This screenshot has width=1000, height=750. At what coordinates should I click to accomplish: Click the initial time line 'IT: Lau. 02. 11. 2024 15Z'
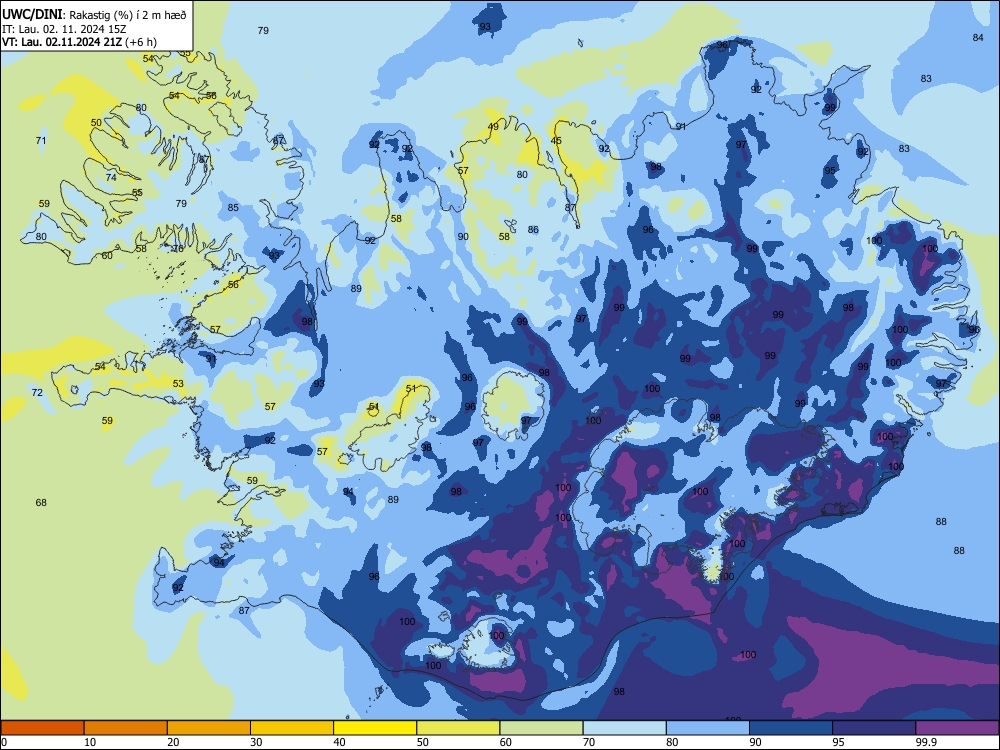tap(64, 29)
